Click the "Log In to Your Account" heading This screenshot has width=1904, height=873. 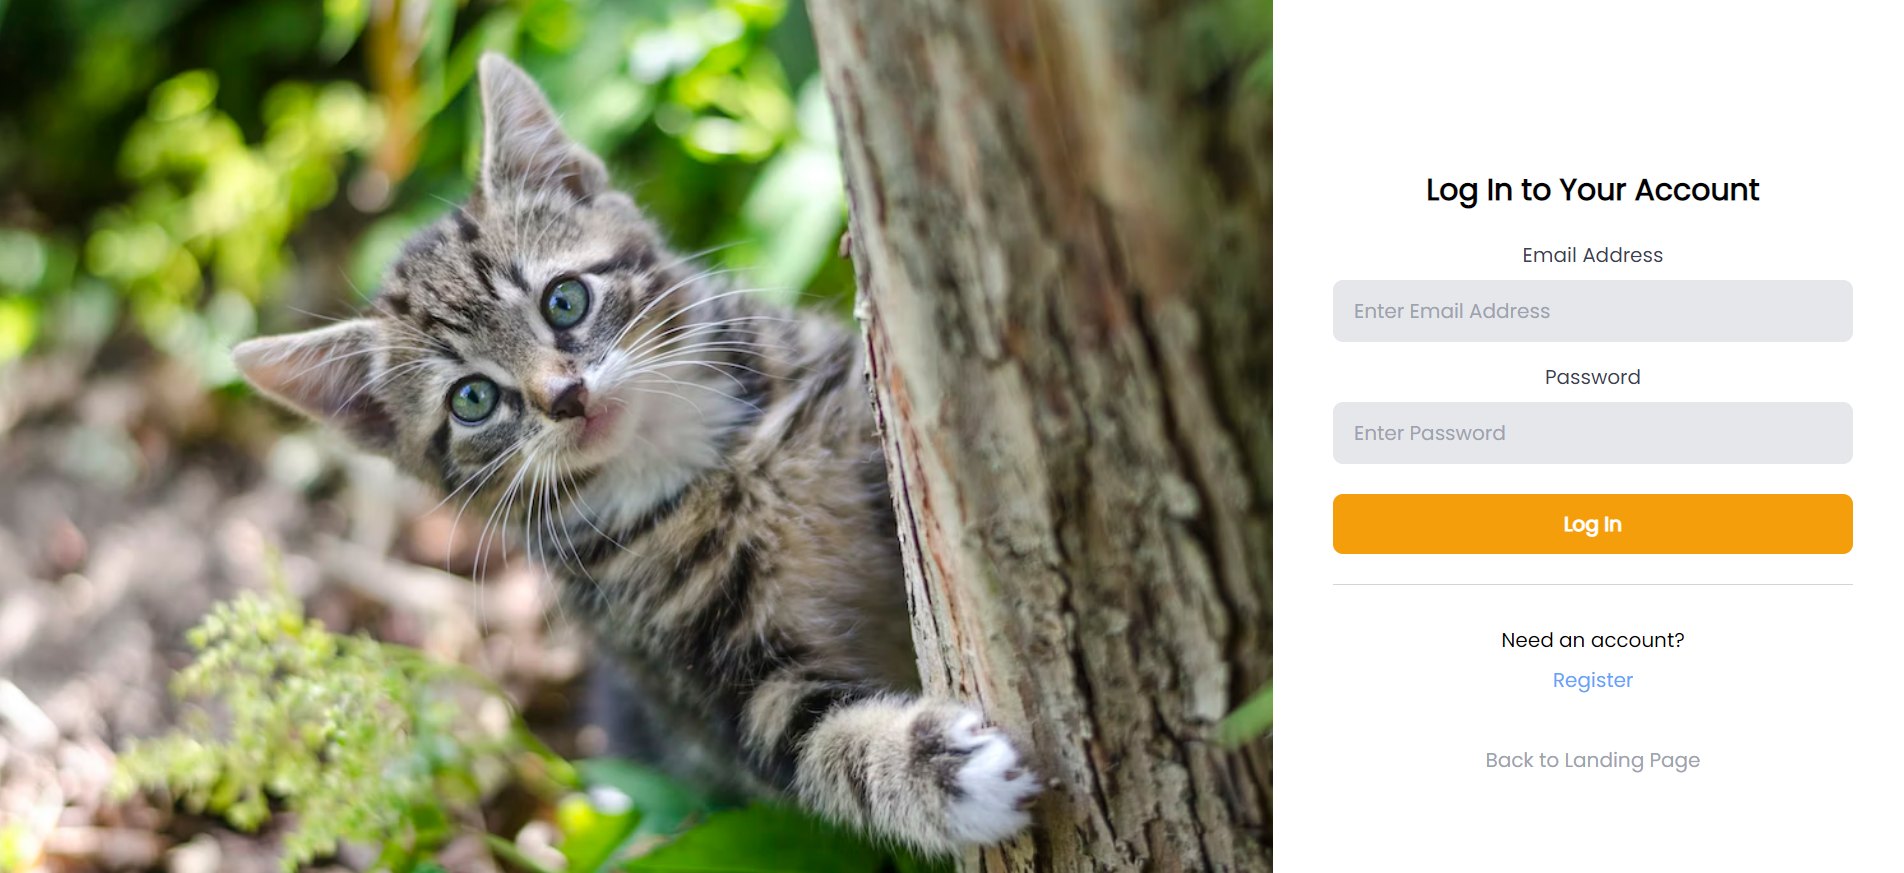tap(1592, 190)
